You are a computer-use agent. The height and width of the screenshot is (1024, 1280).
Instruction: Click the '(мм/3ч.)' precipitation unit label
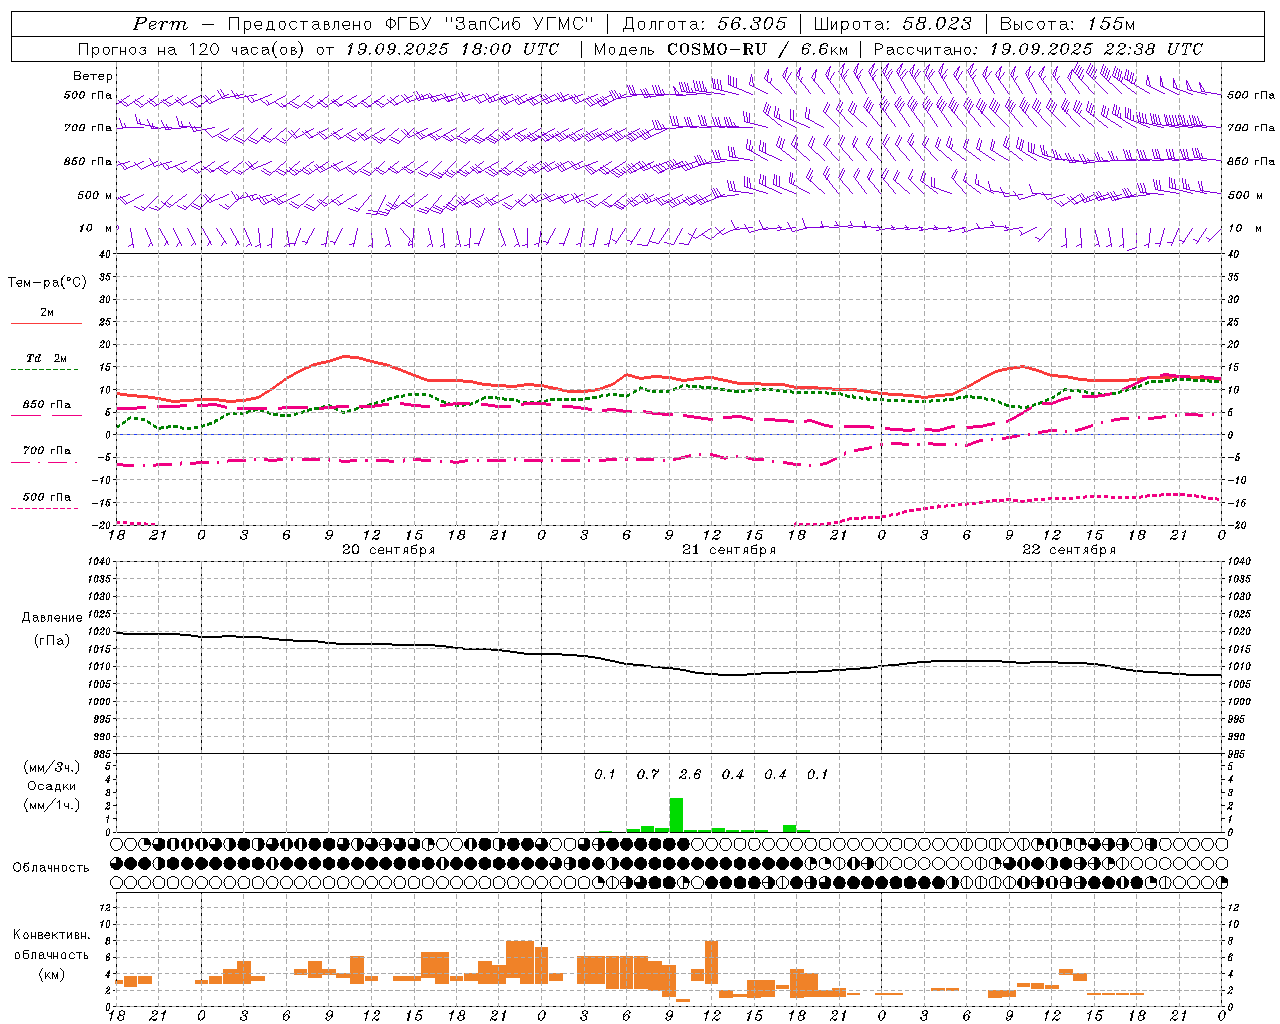[x=52, y=767]
